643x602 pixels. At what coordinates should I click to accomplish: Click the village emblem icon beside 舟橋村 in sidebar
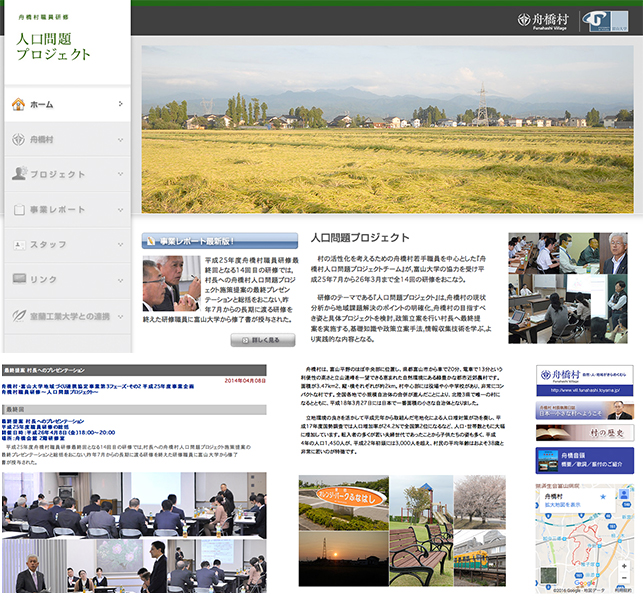pos(18,139)
